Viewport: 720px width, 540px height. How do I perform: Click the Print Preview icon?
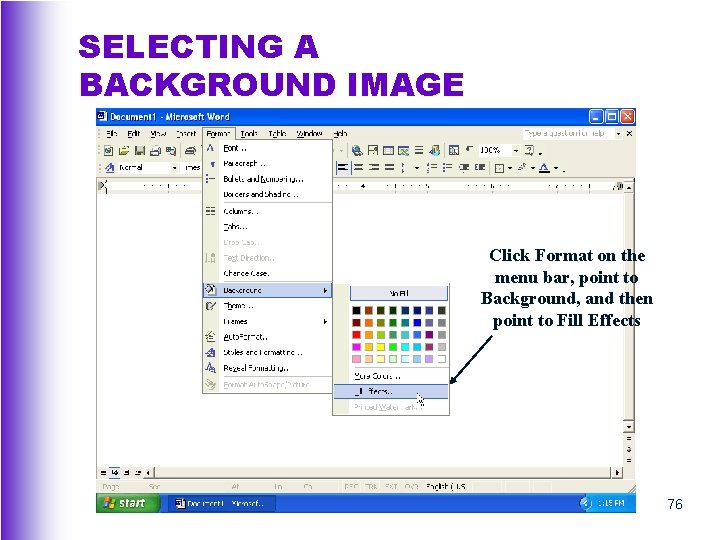tap(171, 150)
